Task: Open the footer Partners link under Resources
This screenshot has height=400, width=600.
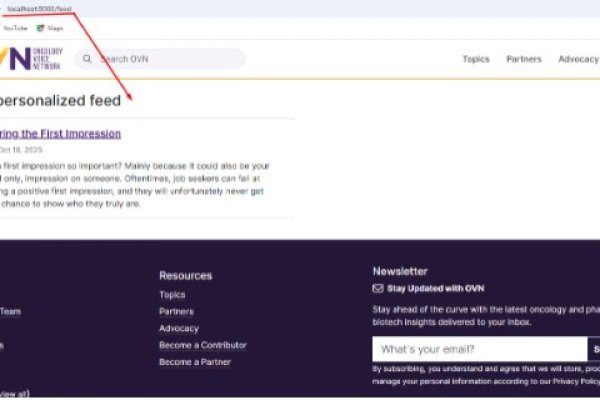Action: pyautogui.click(x=176, y=311)
